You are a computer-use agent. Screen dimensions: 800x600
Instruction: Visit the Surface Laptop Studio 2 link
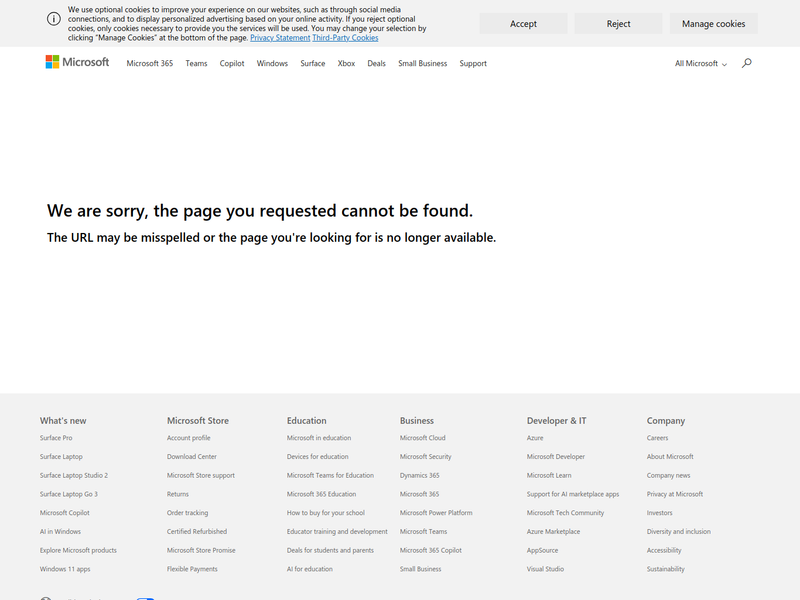[74, 475]
